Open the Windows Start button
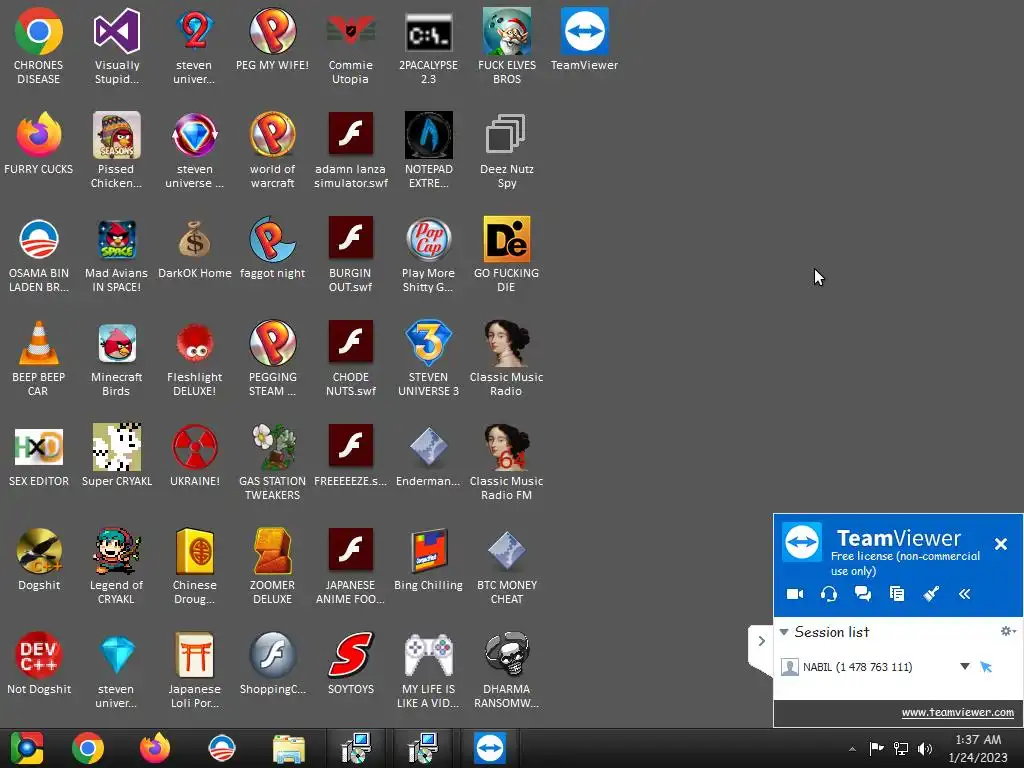 pos(27,748)
